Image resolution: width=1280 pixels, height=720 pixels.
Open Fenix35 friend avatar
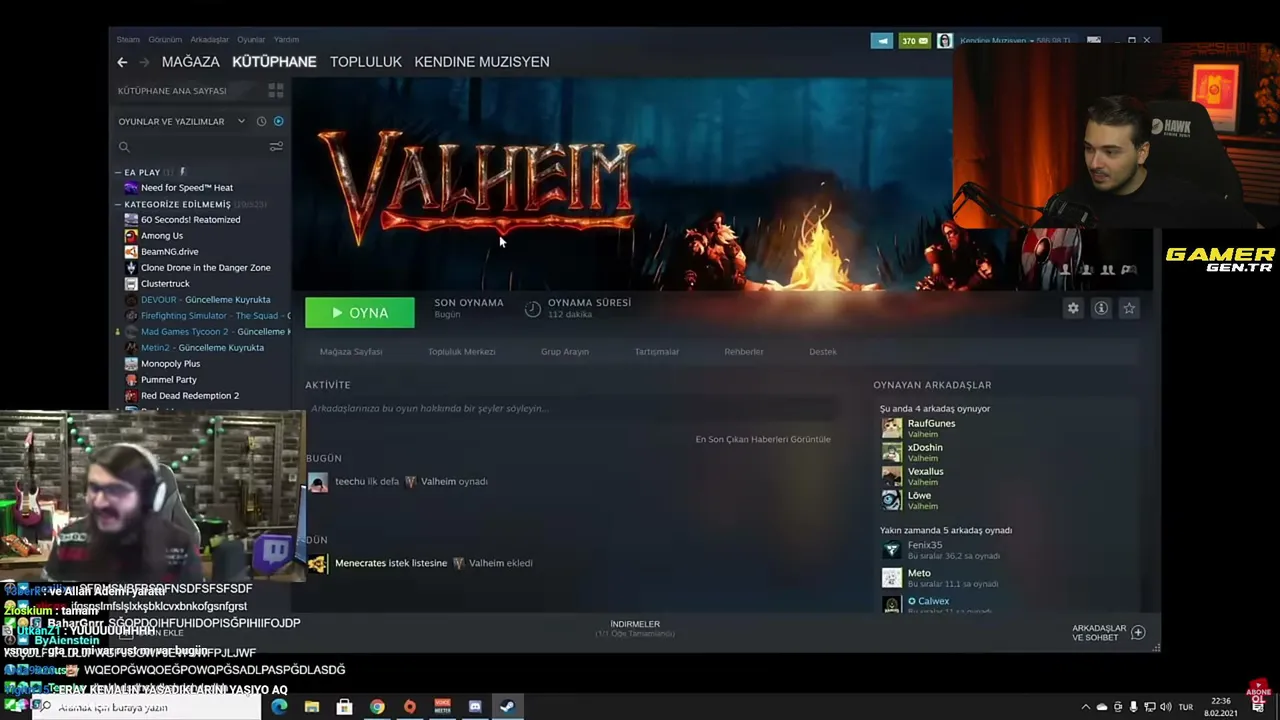[x=891, y=550]
